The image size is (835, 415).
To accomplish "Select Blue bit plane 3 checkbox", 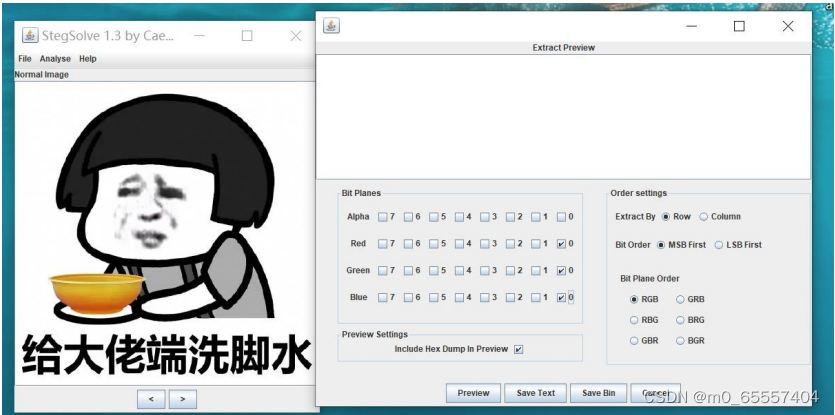I will [485, 297].
